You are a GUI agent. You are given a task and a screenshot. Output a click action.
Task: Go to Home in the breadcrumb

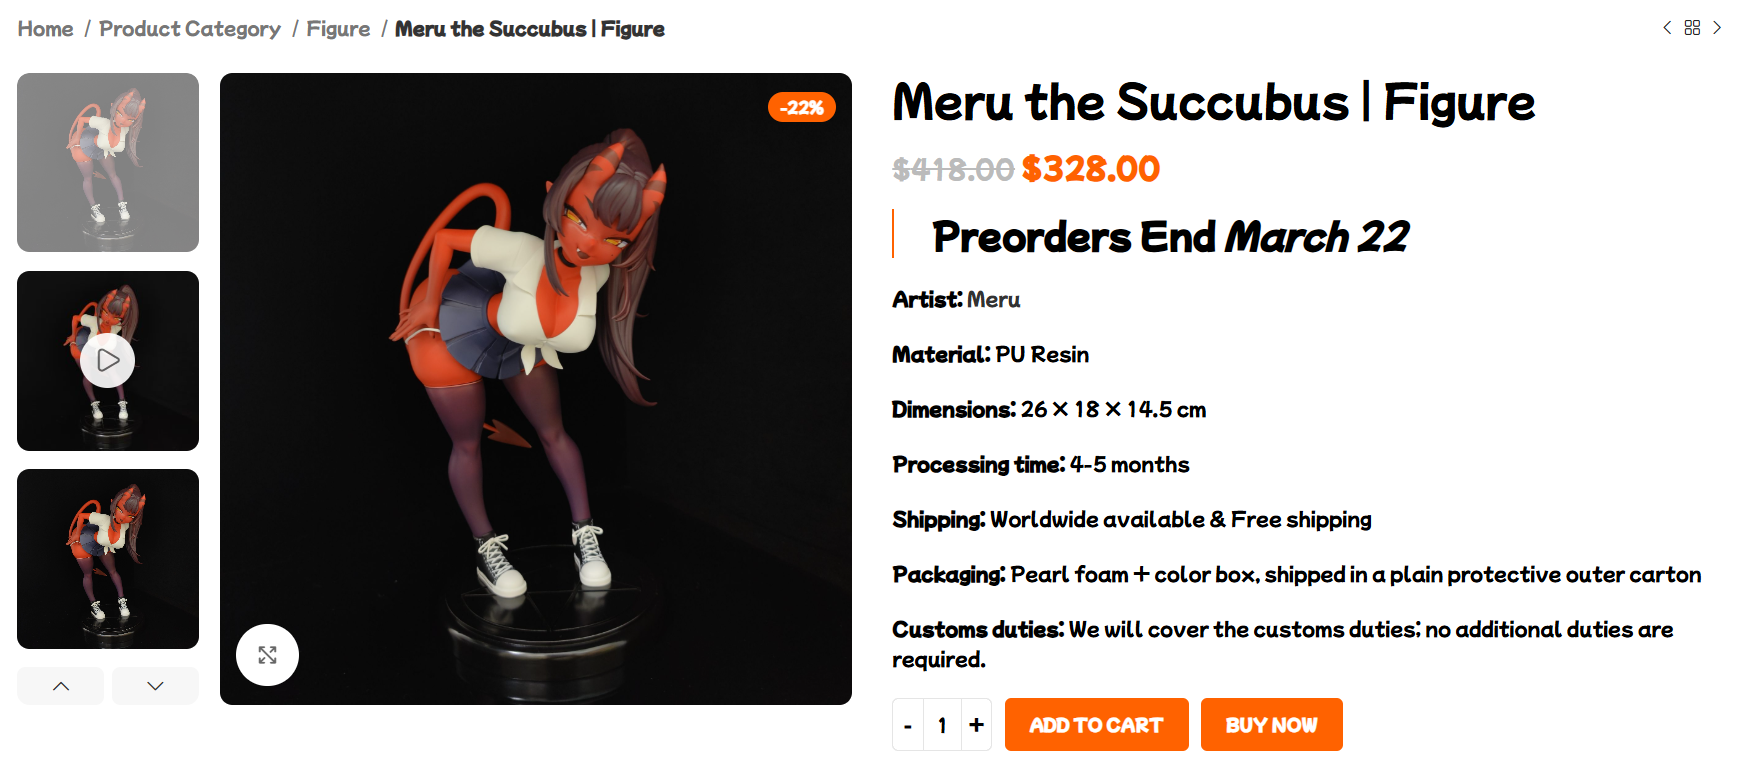[x=45, y=29]
